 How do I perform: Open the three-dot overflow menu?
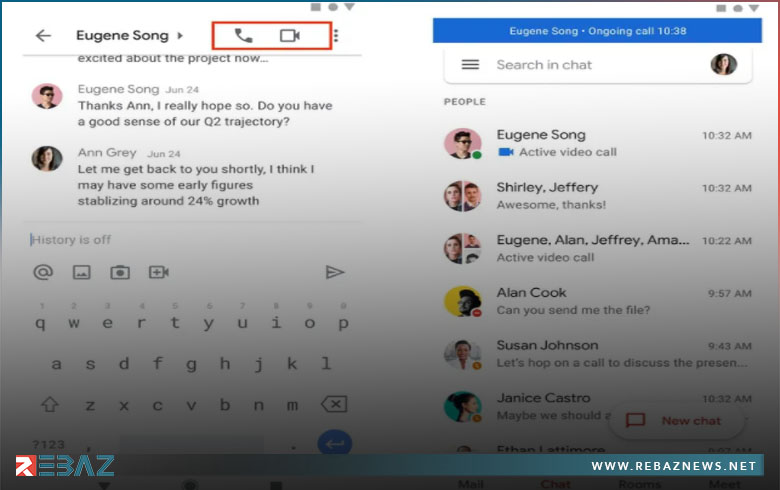[x=336, y=36]
